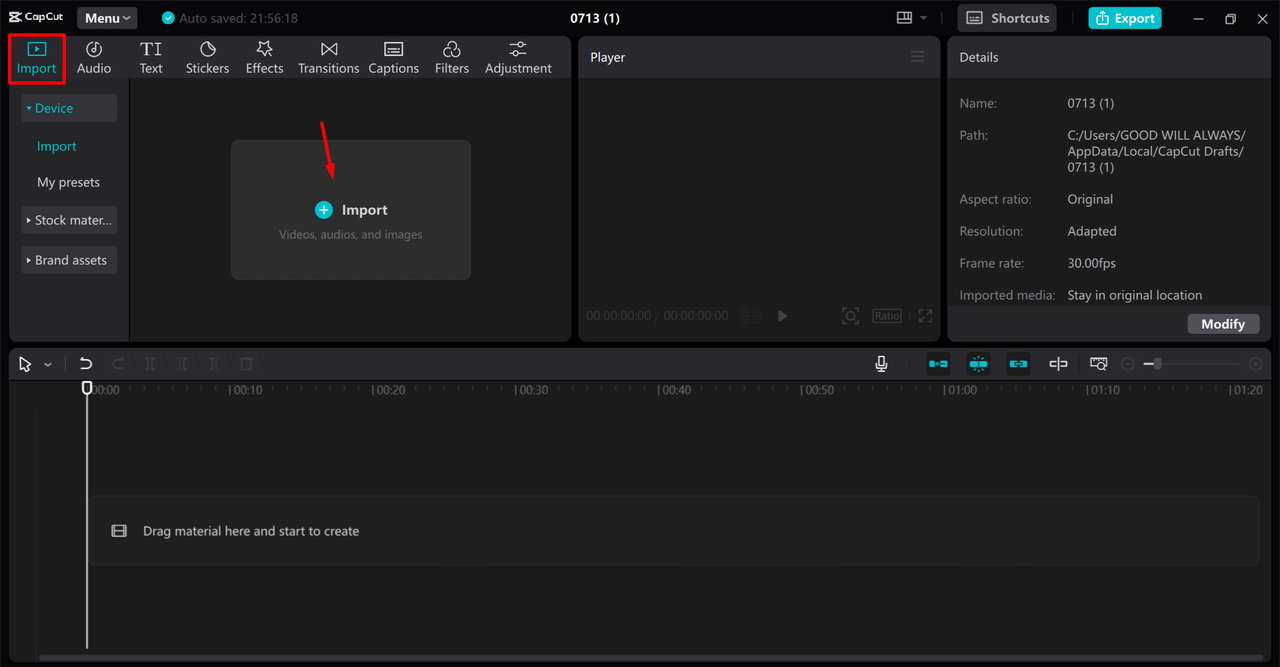This screenshot has height=667, width=1280.
Task: Enter fullscreen preview mode
Action: pyautogui.click(x=925, y=316)
